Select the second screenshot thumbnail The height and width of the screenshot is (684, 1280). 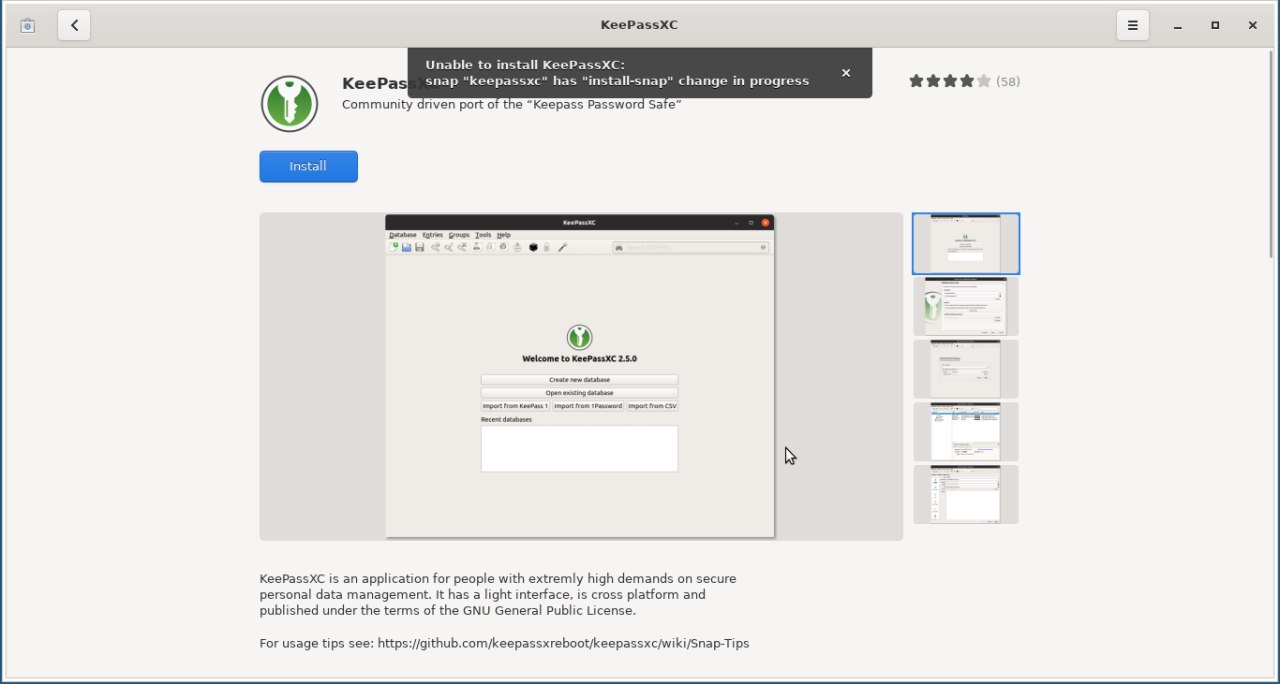pos(966,306)
